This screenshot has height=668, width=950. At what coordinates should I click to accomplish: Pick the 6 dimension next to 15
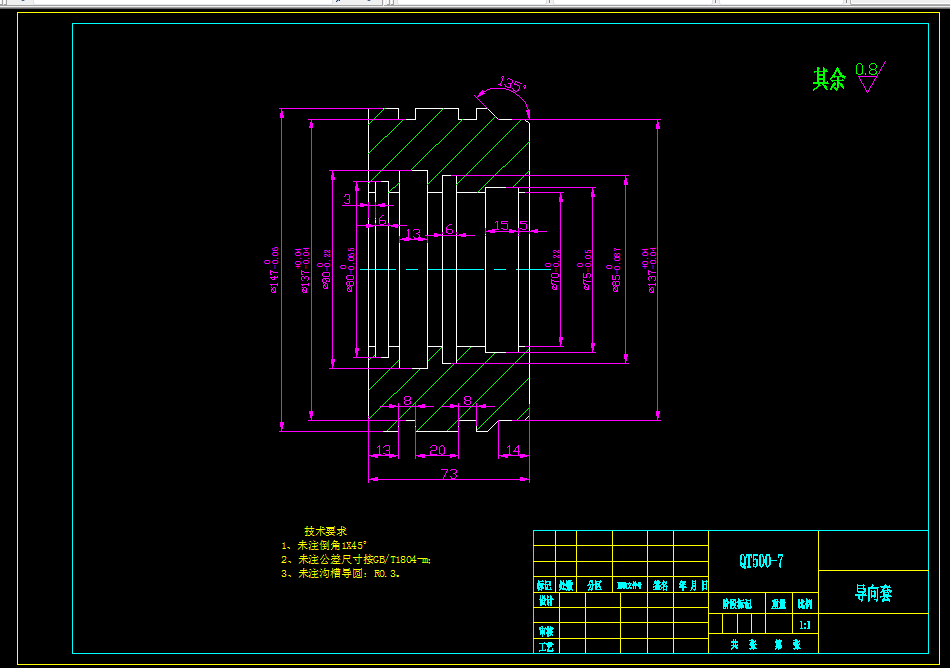coord(449,228)
